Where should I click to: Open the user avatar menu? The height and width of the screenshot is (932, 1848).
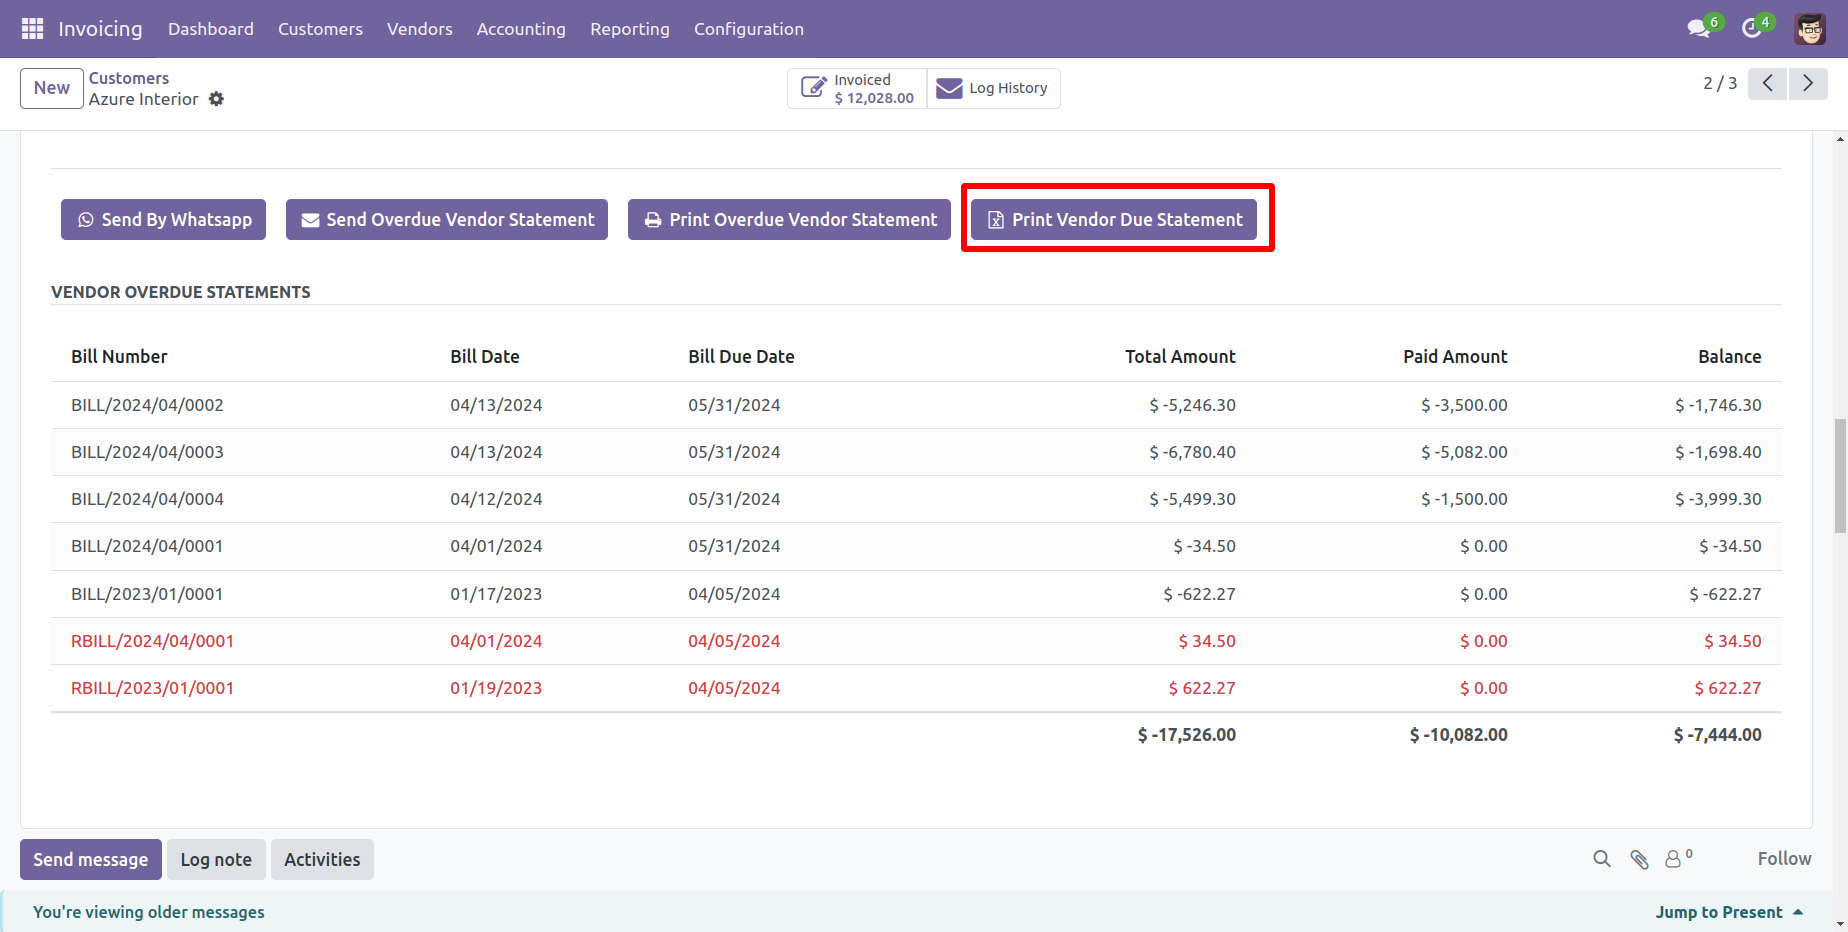click(1810, 29)
